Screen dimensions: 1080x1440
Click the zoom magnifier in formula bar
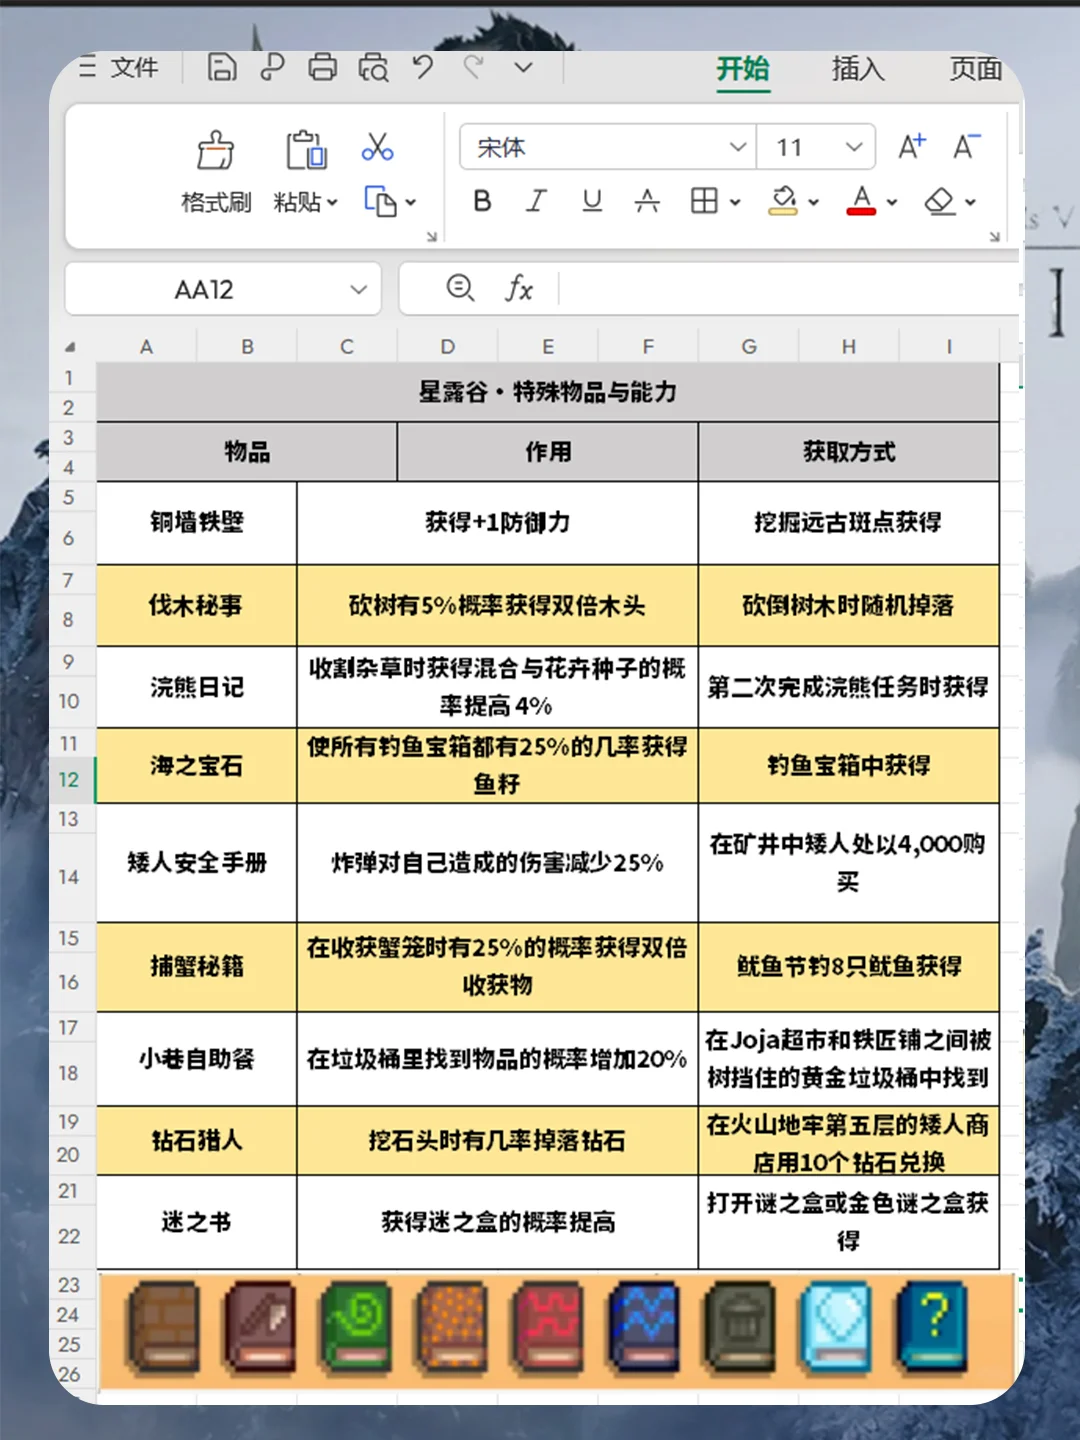[460, 288]
